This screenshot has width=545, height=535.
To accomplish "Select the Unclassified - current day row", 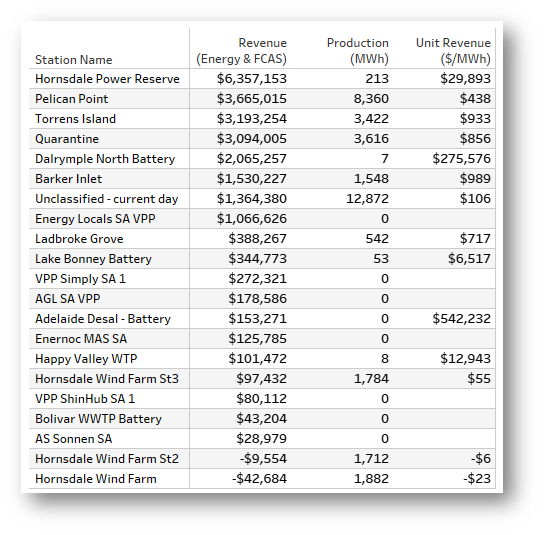I will click(x=262, y=199).
